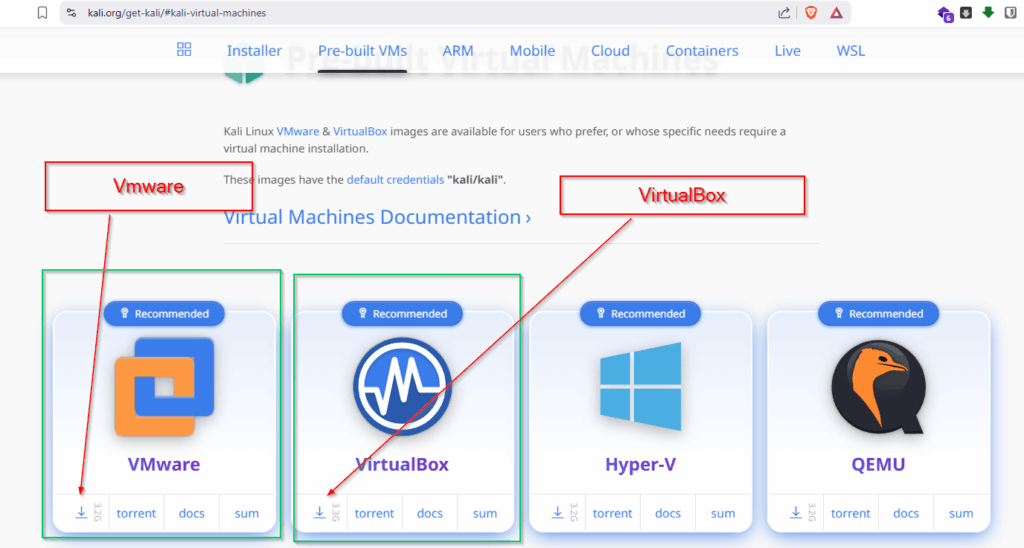Click the VirtualBox link in the description

point(360,131)
